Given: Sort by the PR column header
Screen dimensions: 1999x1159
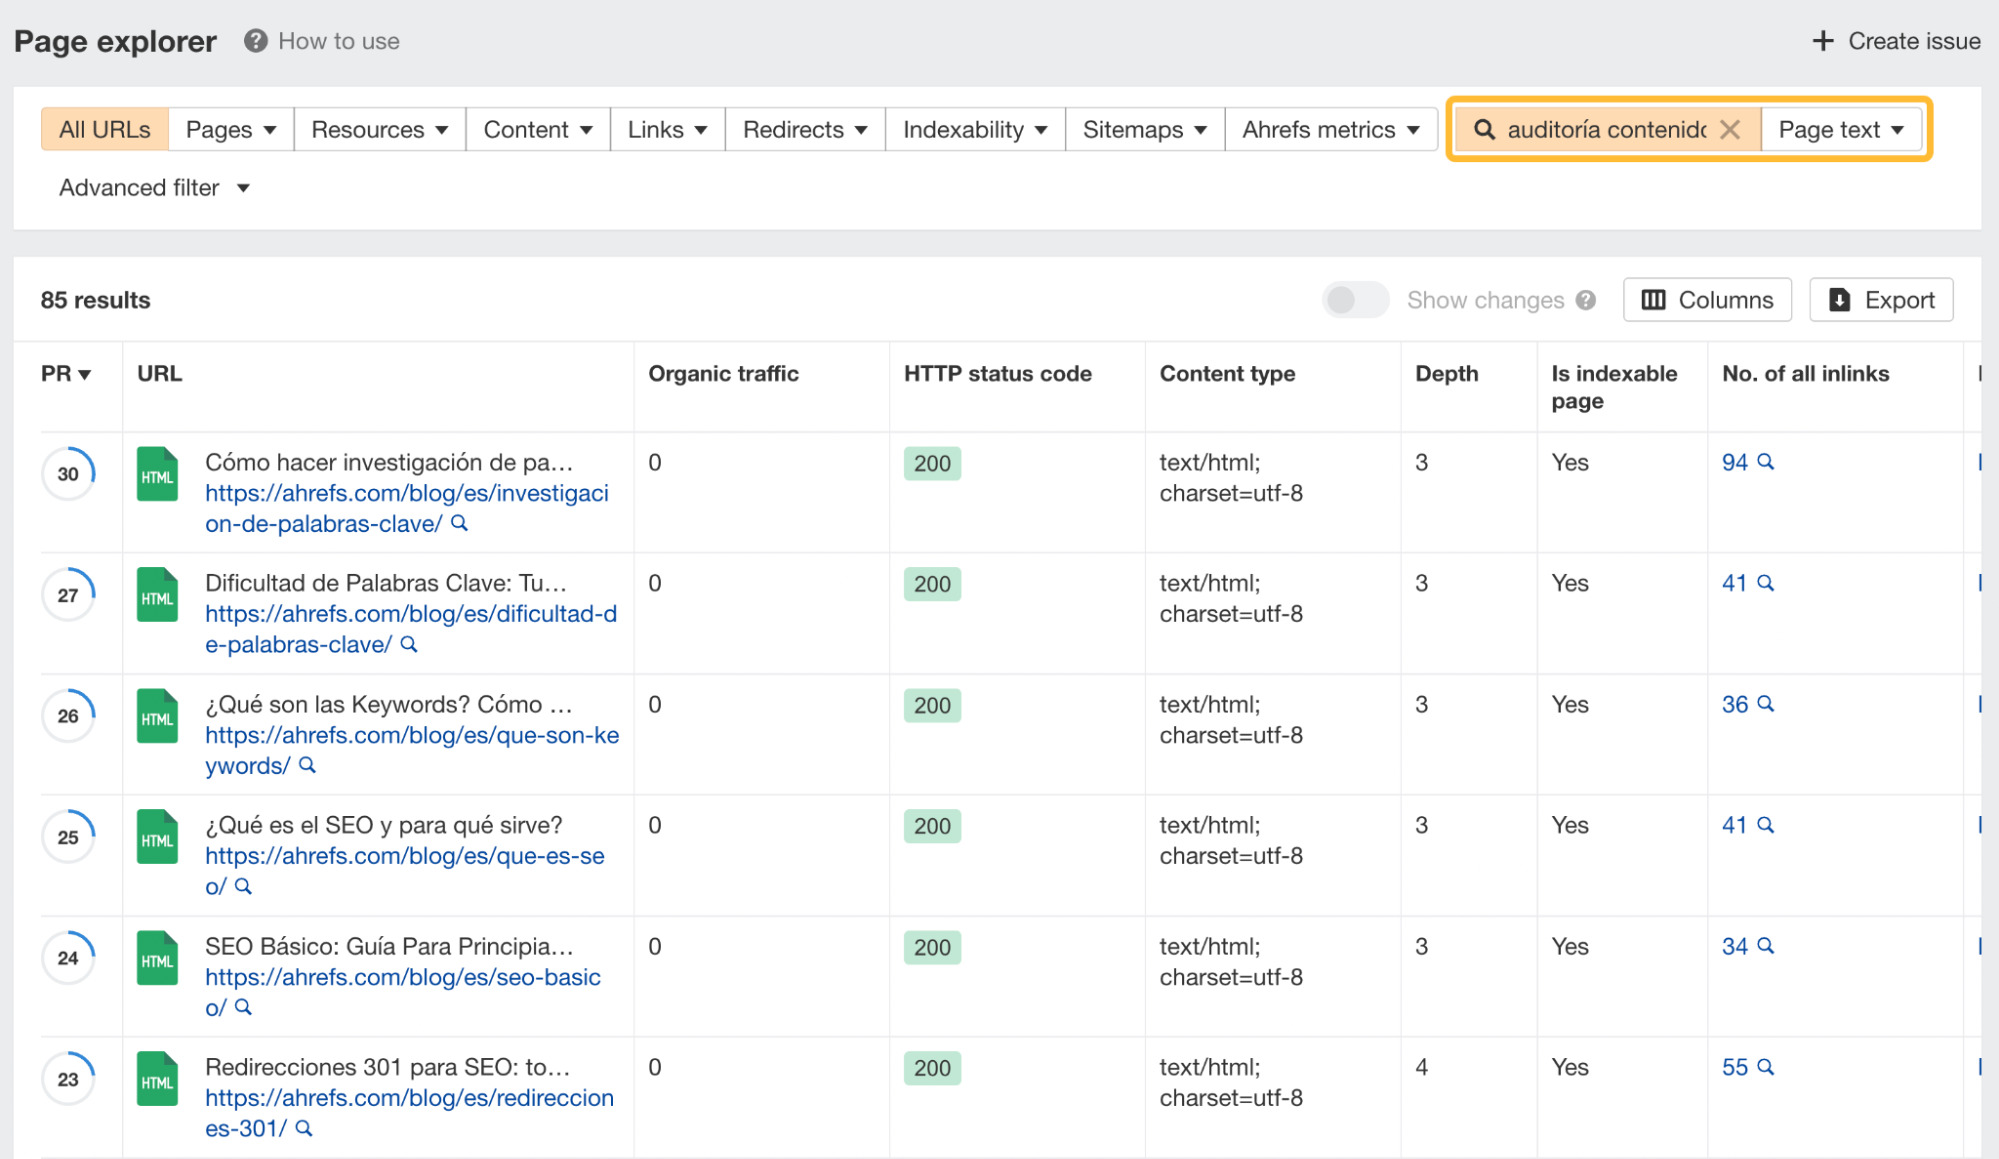Looking at the screenshot, I should (x=66, y=374).
